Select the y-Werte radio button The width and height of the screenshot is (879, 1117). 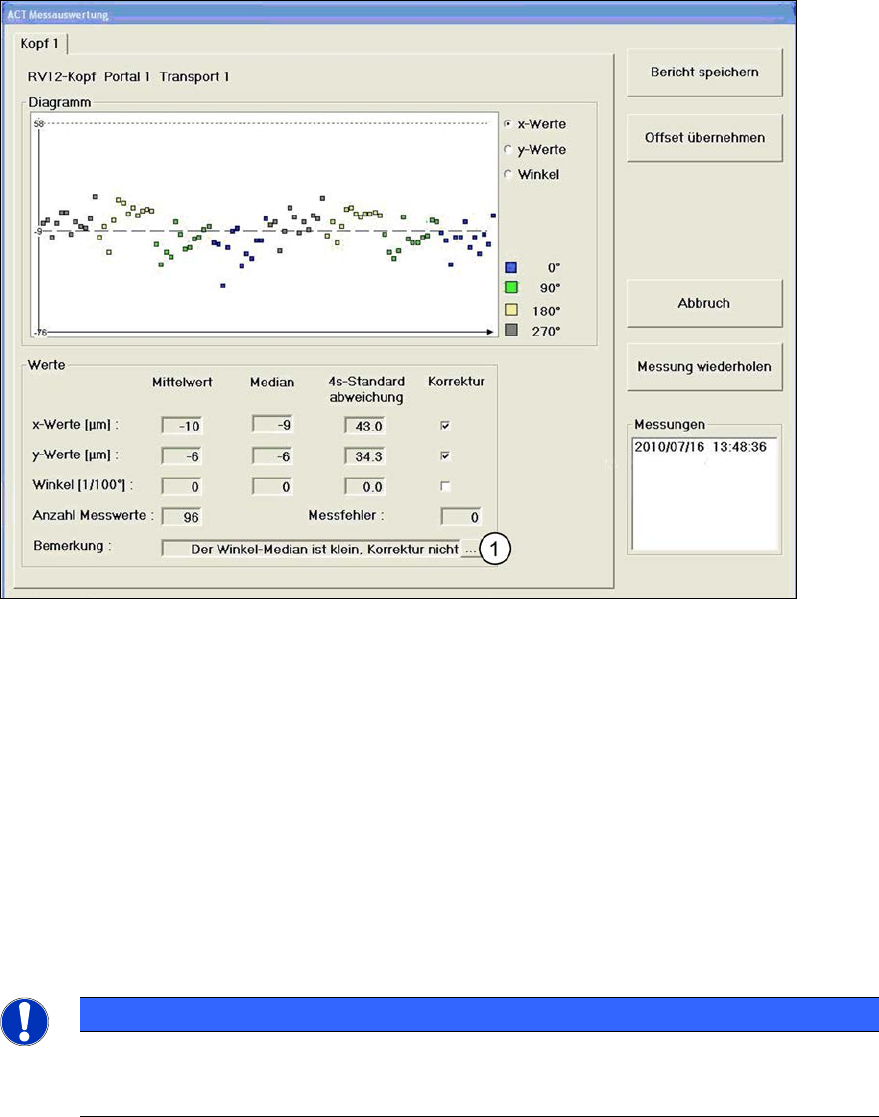(508, 150)
